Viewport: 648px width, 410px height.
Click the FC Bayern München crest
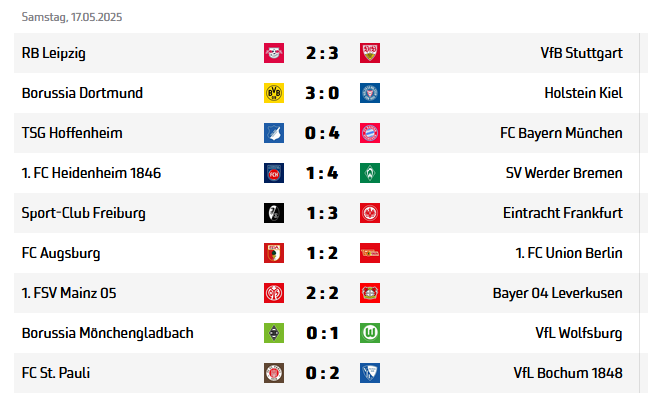[x=370, y=133]
